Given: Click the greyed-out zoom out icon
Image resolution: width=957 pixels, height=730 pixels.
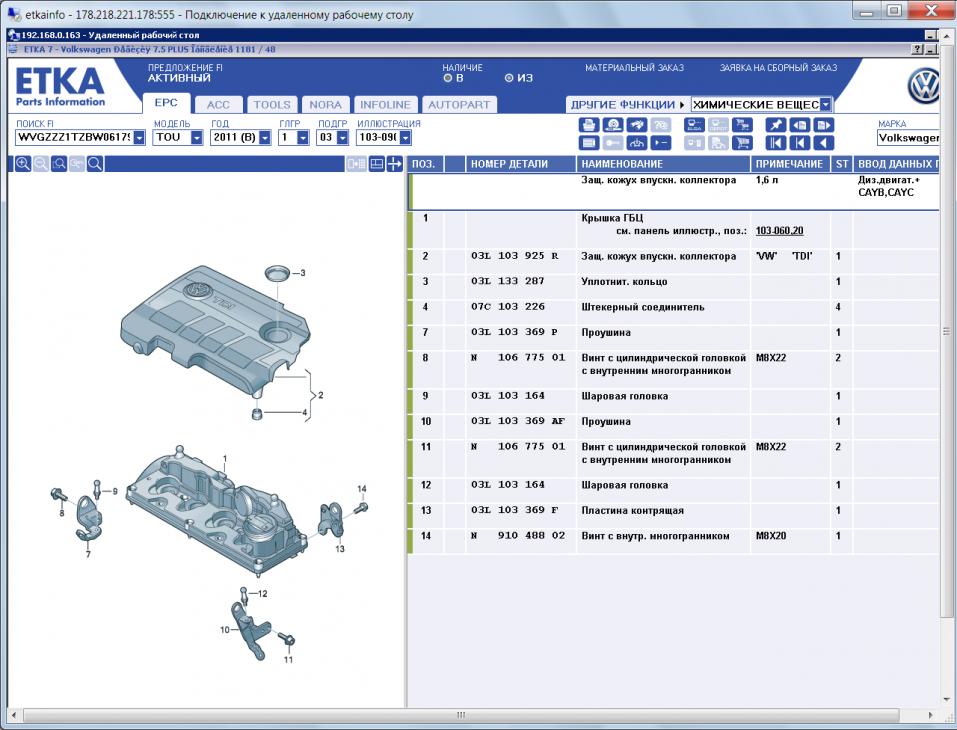Looking at the screenshot, I should point(41,164).
